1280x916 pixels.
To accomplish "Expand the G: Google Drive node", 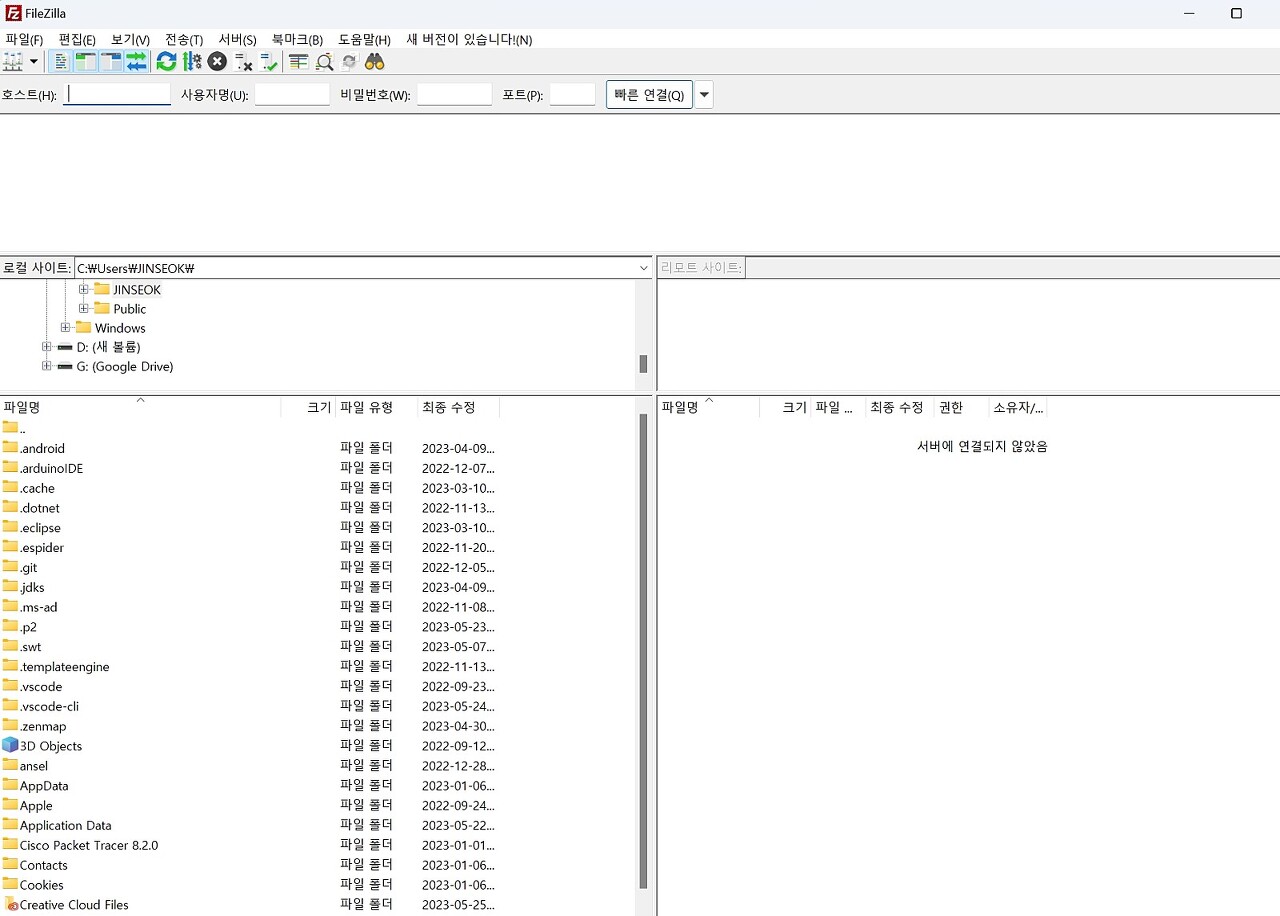I will 46,366.
